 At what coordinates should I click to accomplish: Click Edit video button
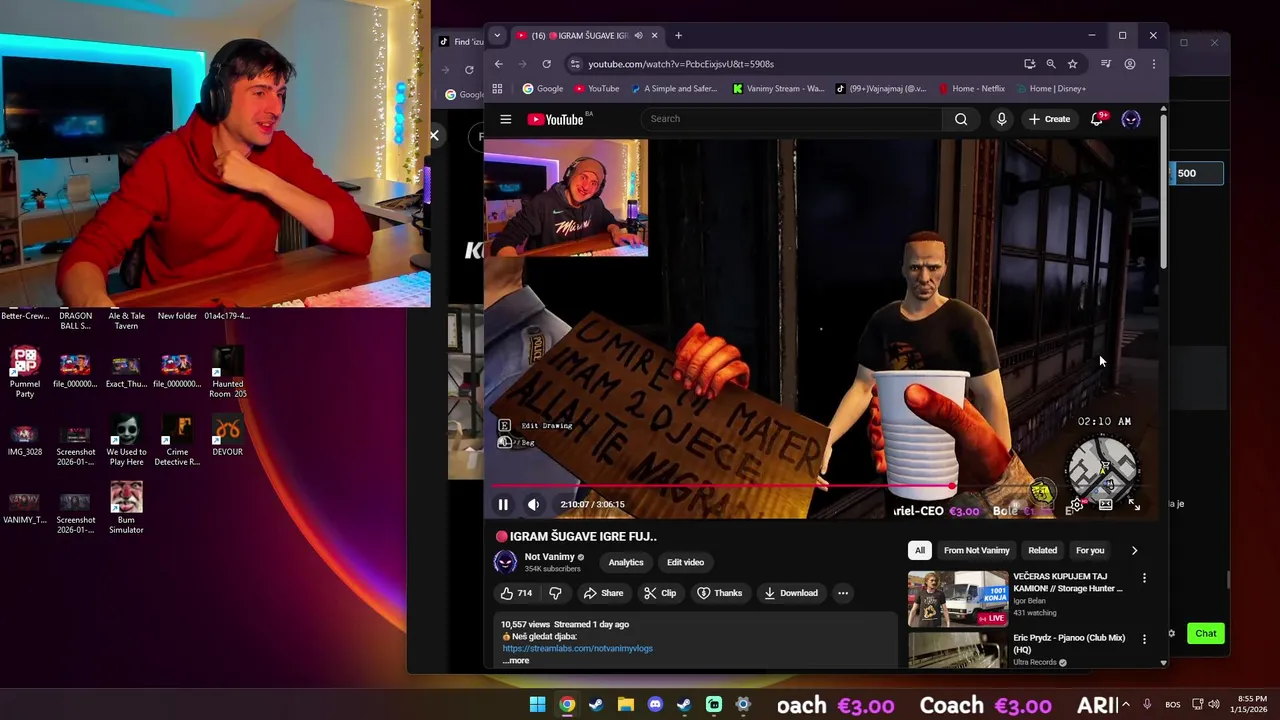[x=685, y=562]
